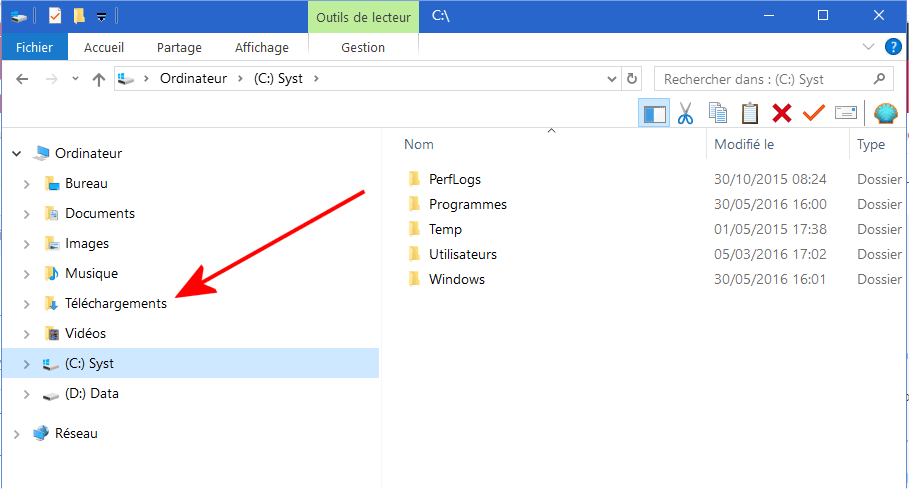The image size is (909, 489).
Task: Select the PerfLogs folder
Action: tap(454, 179)
